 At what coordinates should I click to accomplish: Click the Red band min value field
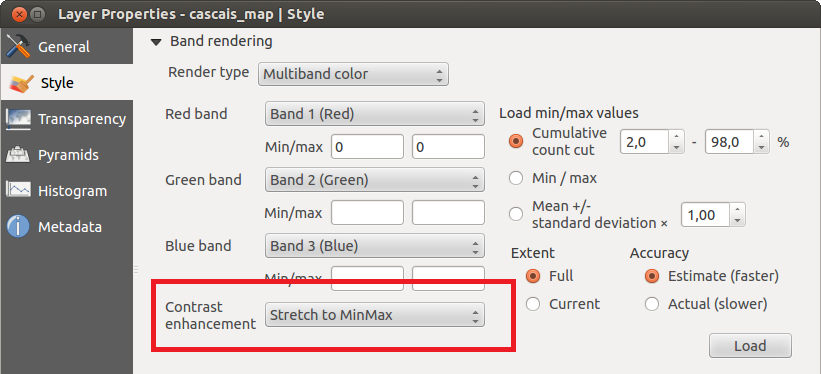point(368,147)
